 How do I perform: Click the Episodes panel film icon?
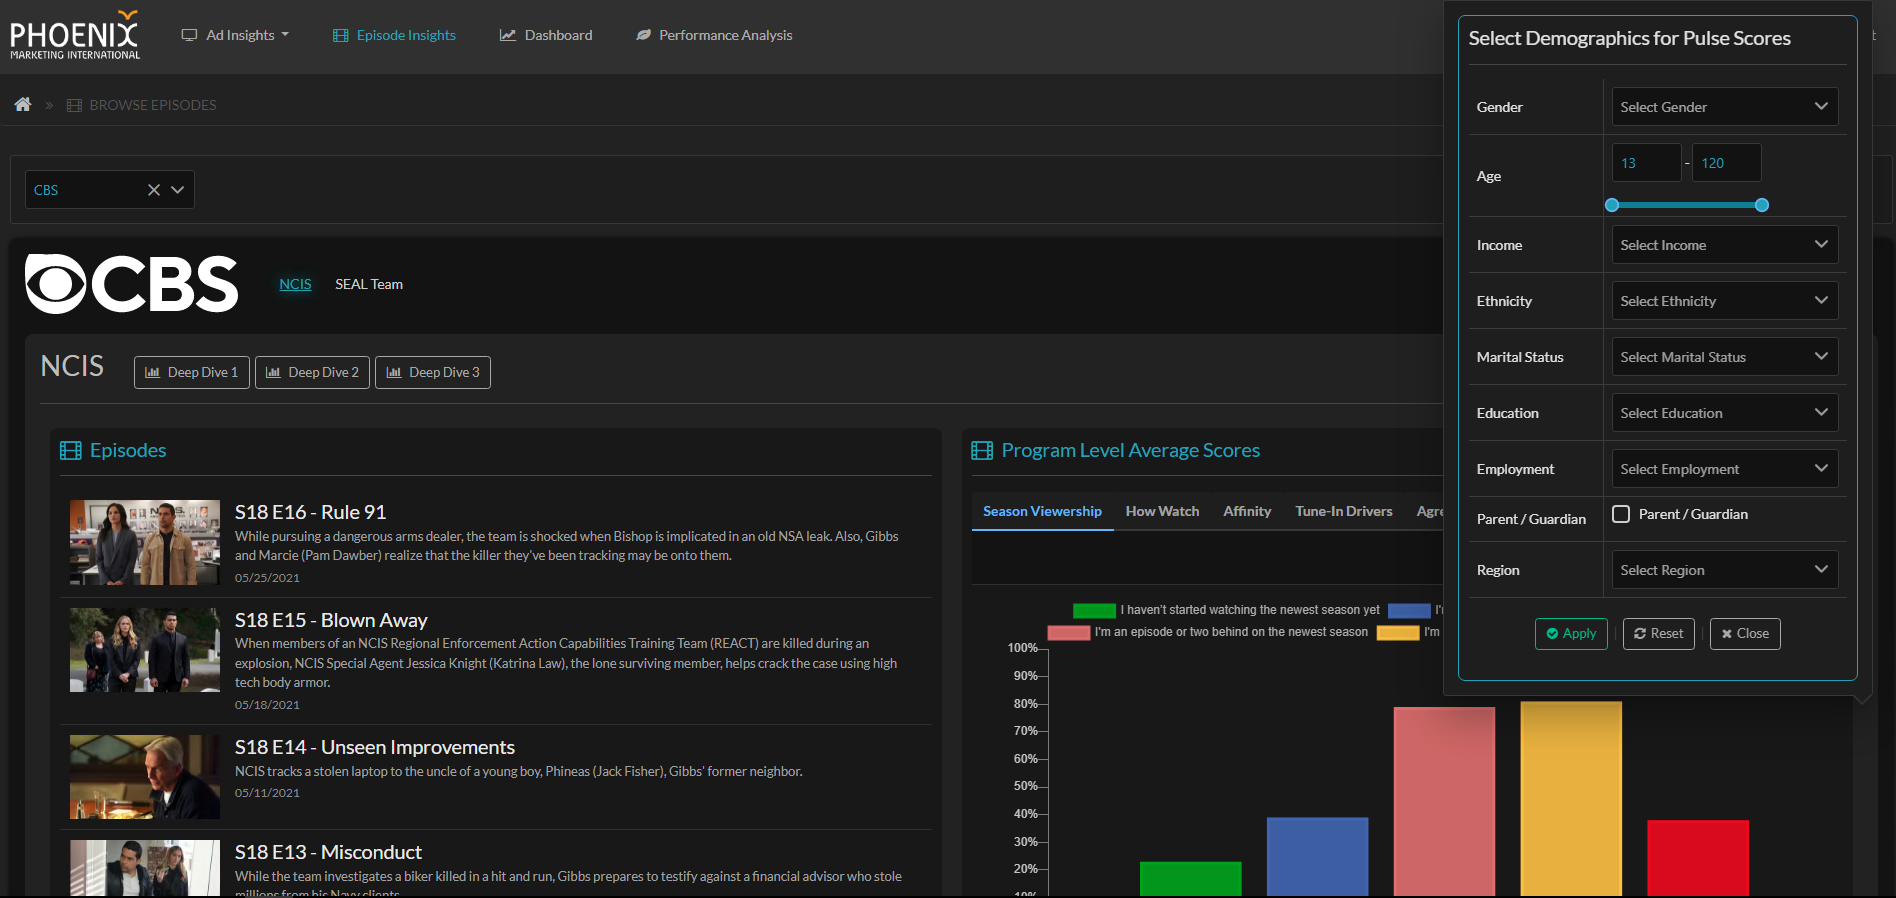(x=71, y=451)
